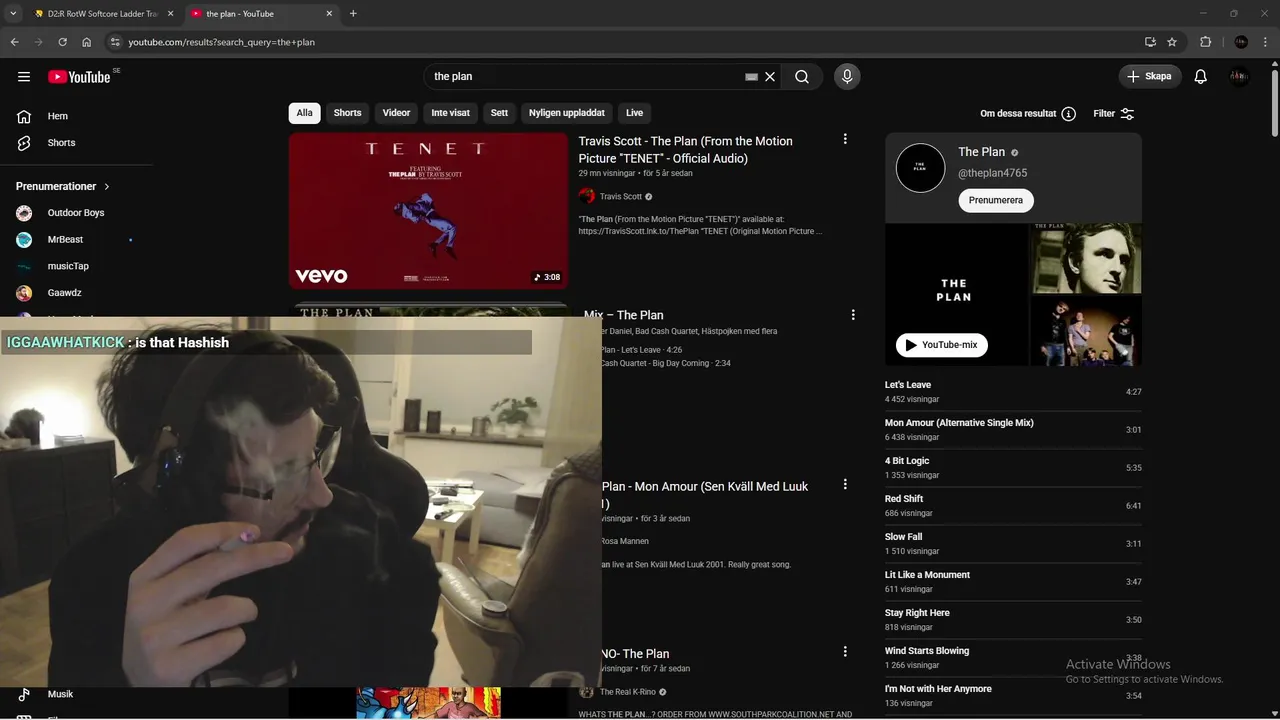Image resolution: width=1280 pixels, height=720 pixels.
Task: Play the YouTube-mix for The Plan
Action: (x=942, y=345)
